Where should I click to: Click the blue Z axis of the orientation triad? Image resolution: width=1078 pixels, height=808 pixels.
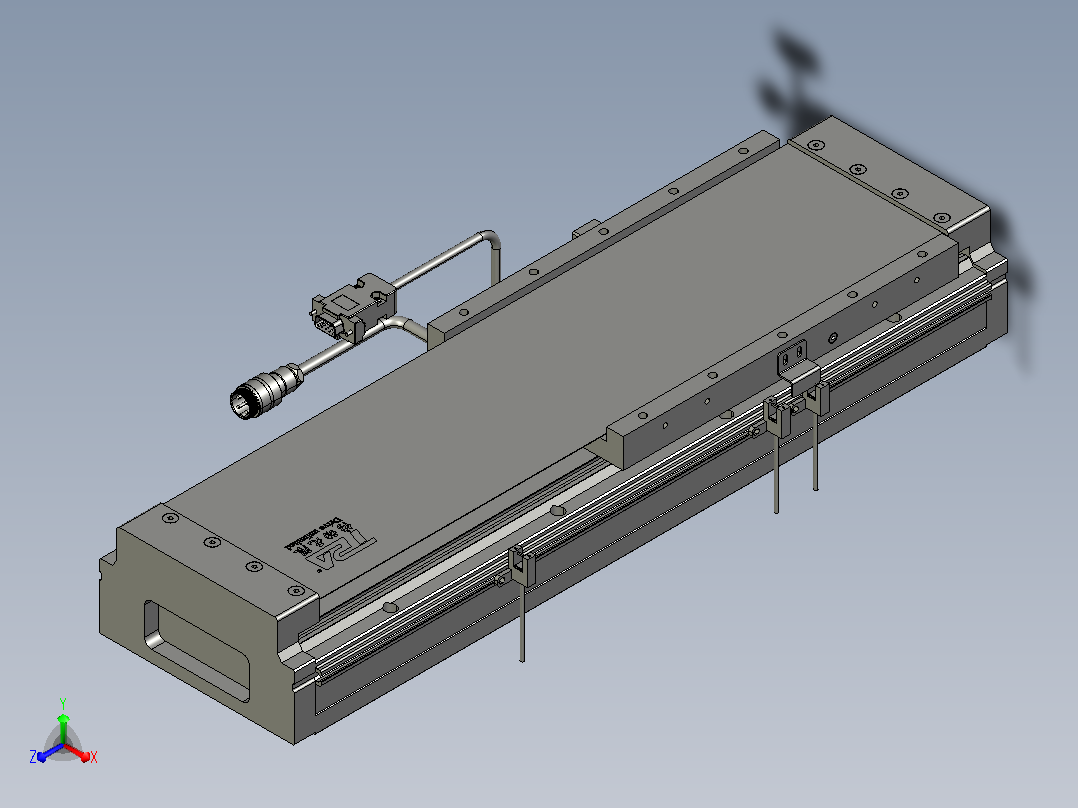(x=46, y=752)
